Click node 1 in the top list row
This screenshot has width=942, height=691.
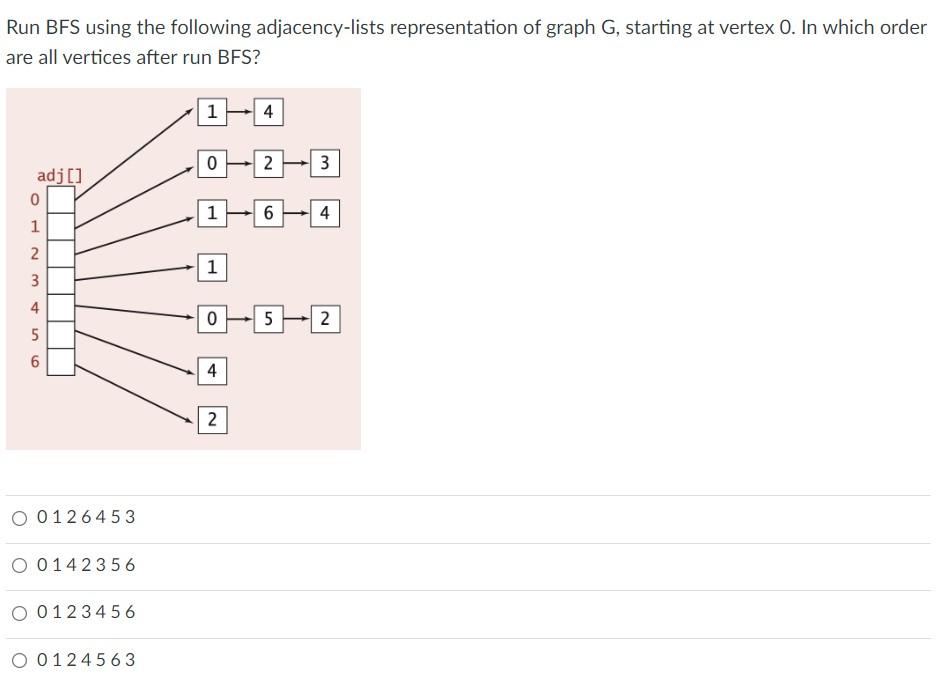click(211, 112)
